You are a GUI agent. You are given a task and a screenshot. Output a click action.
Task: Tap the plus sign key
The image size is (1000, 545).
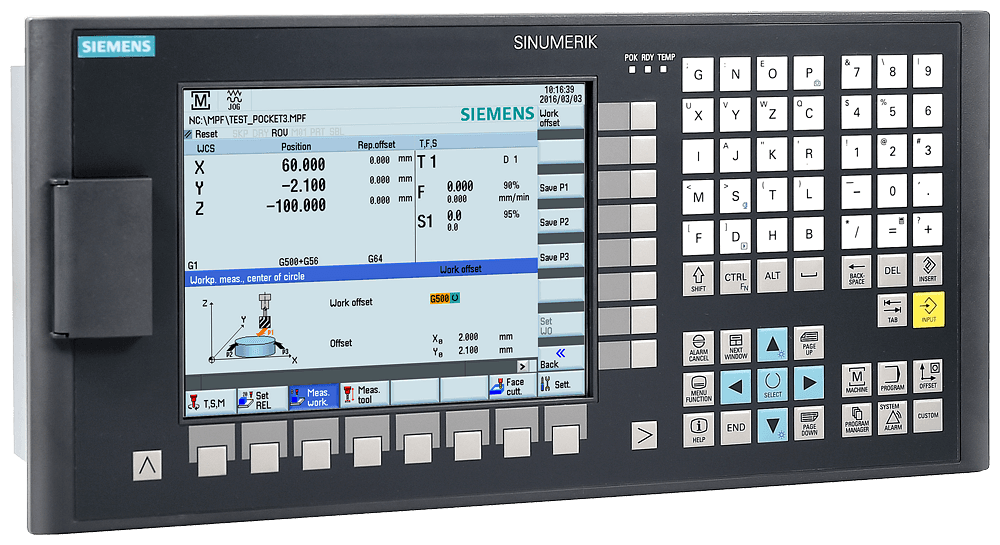928,229
